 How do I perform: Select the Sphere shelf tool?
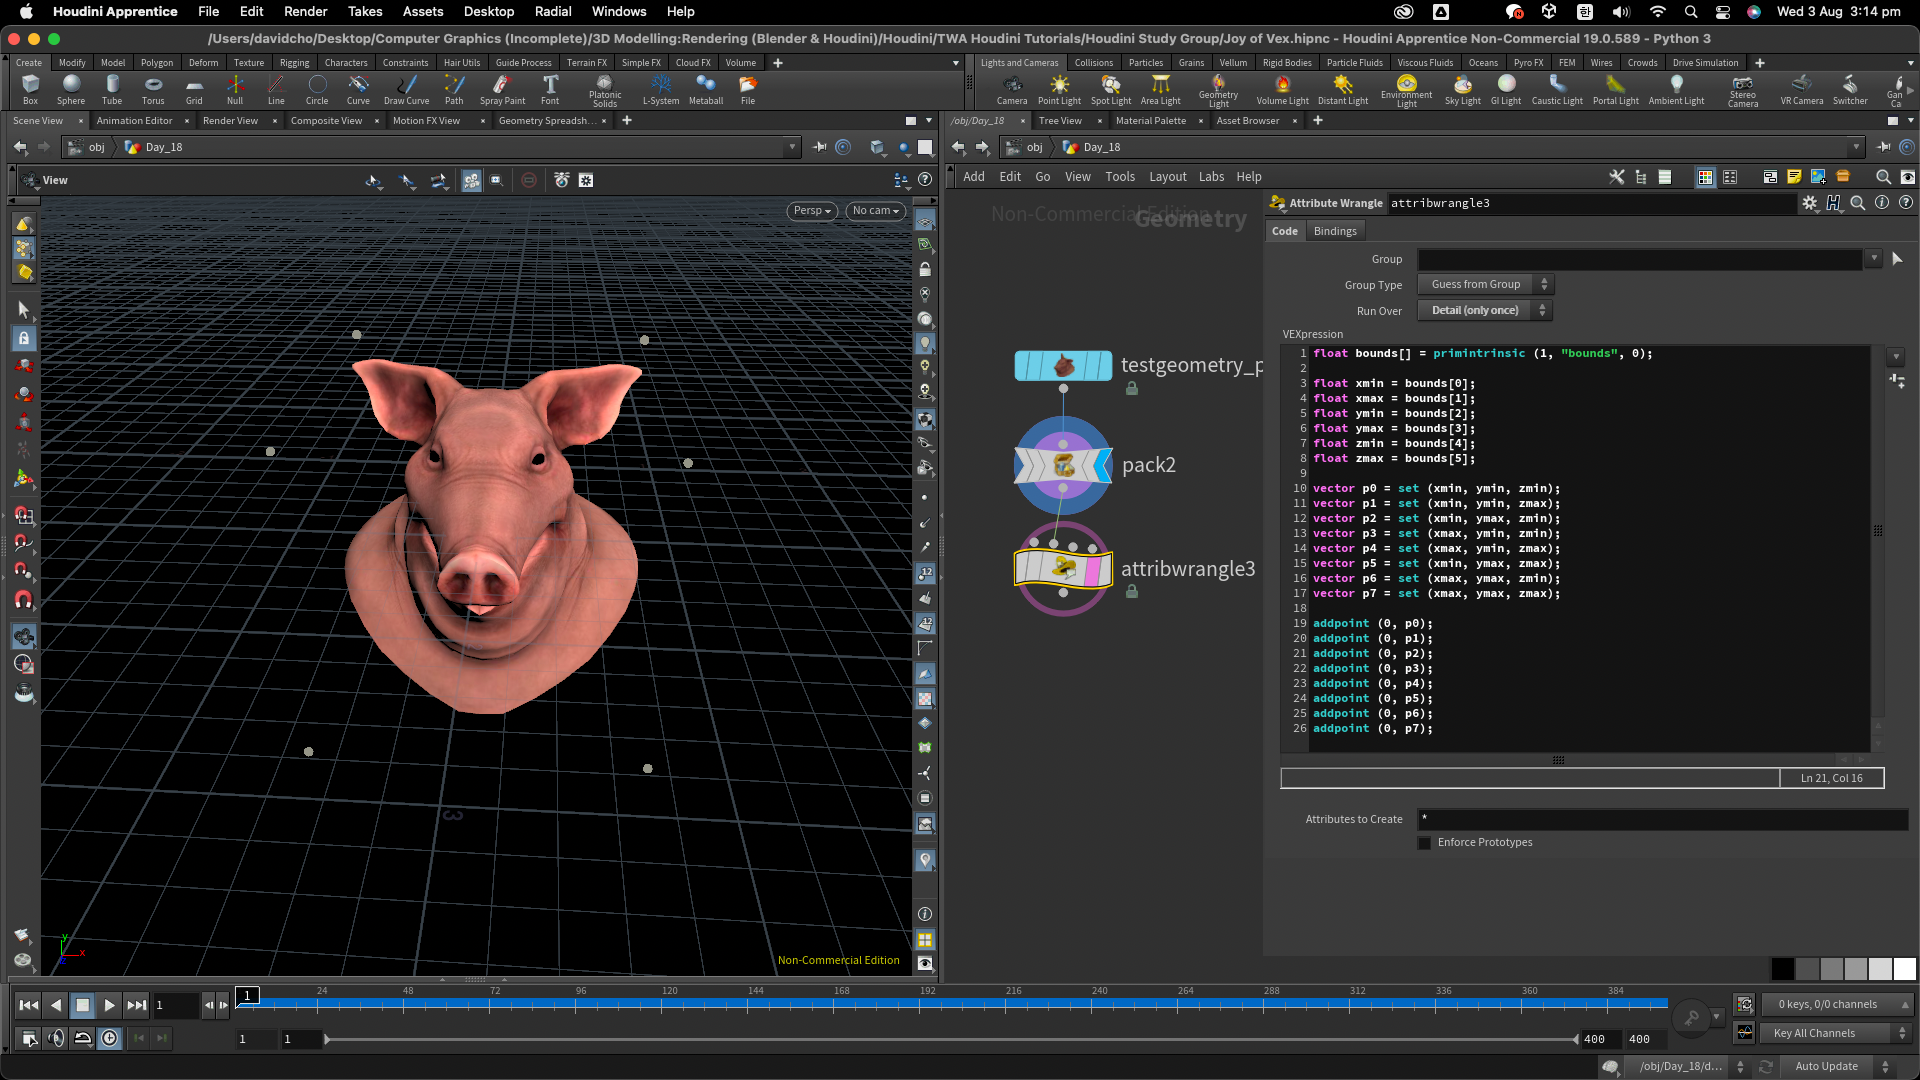71,88
